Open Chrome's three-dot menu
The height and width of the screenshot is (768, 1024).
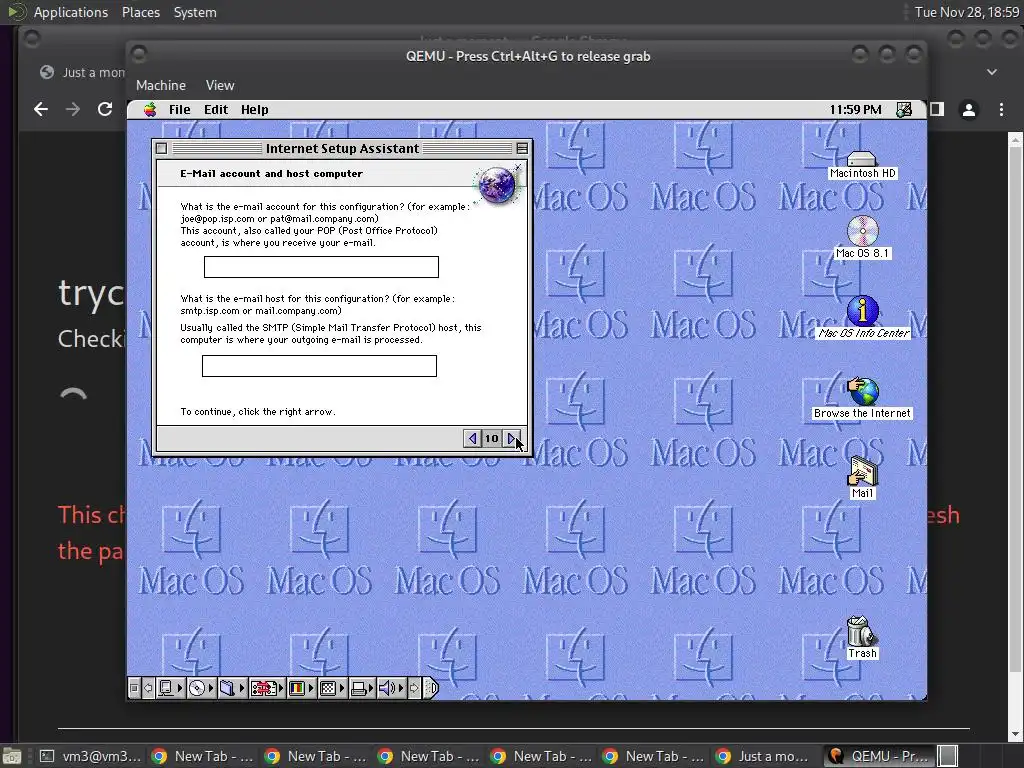[x=1001, y=110]
